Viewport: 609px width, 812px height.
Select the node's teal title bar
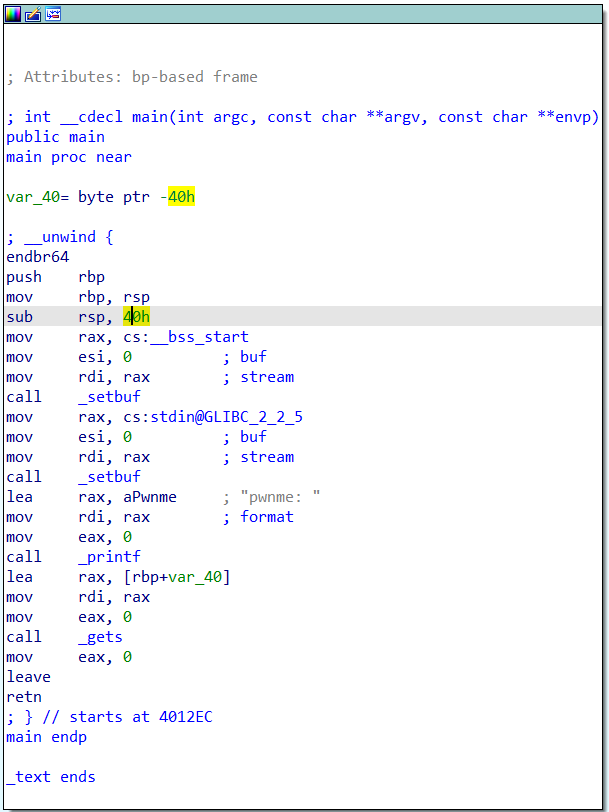click(304, 14)
